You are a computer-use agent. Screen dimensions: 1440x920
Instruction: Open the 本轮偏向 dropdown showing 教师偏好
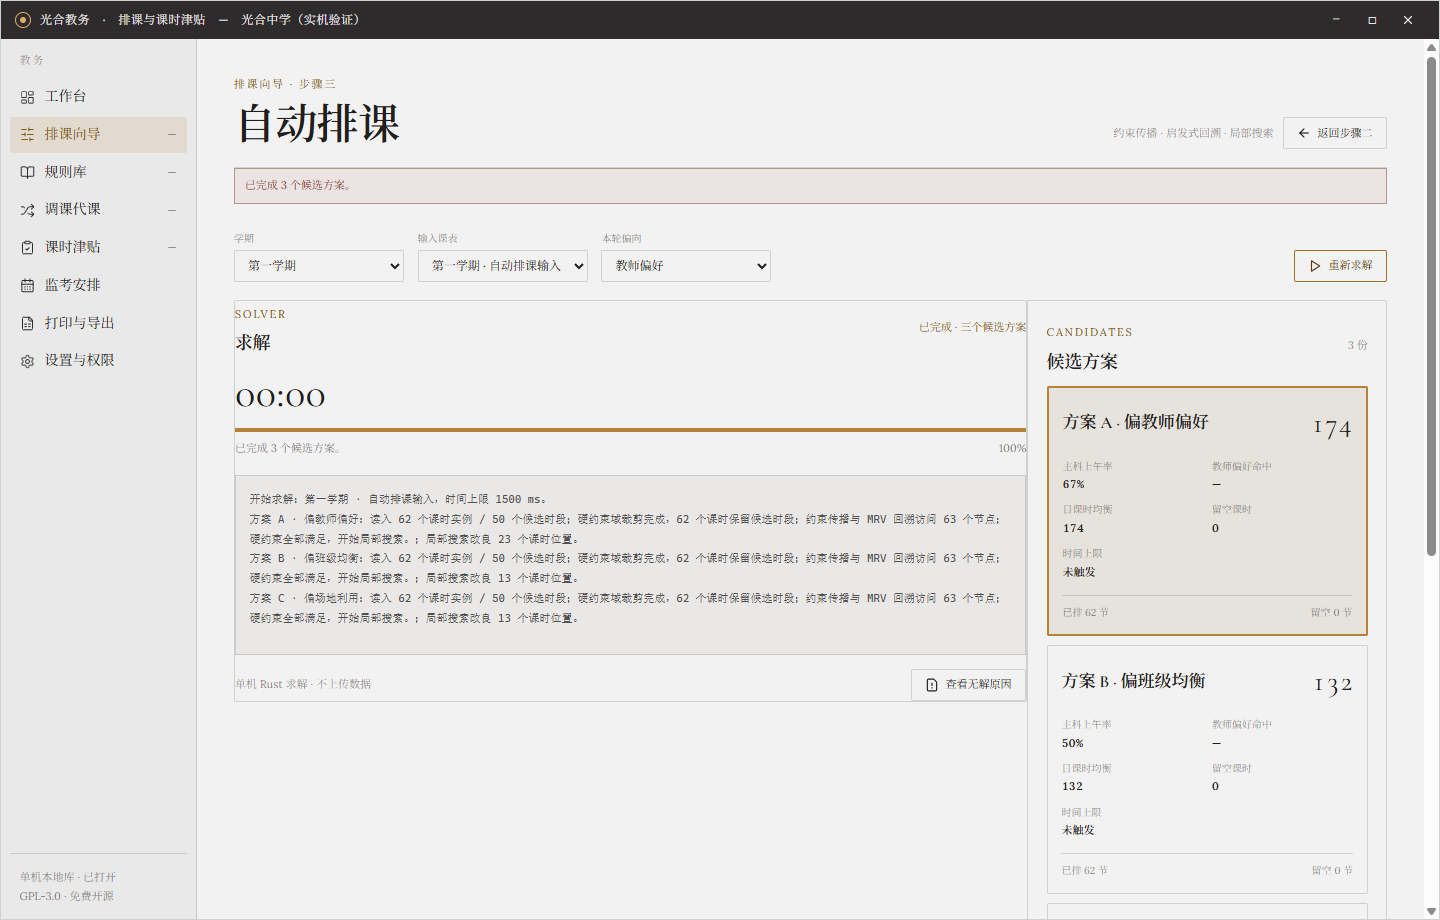point(686,266)
